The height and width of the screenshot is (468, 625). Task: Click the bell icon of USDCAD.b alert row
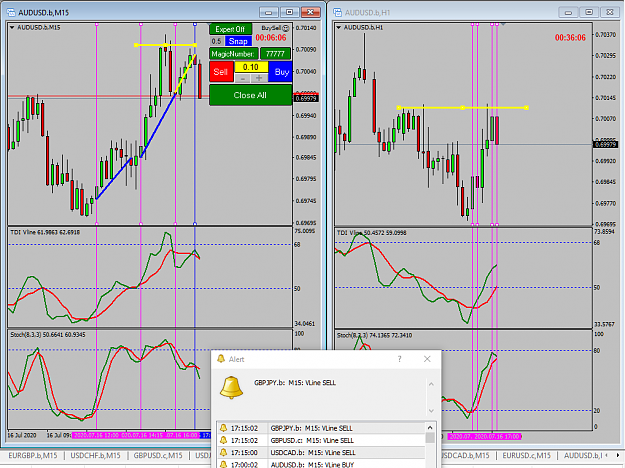223,452
